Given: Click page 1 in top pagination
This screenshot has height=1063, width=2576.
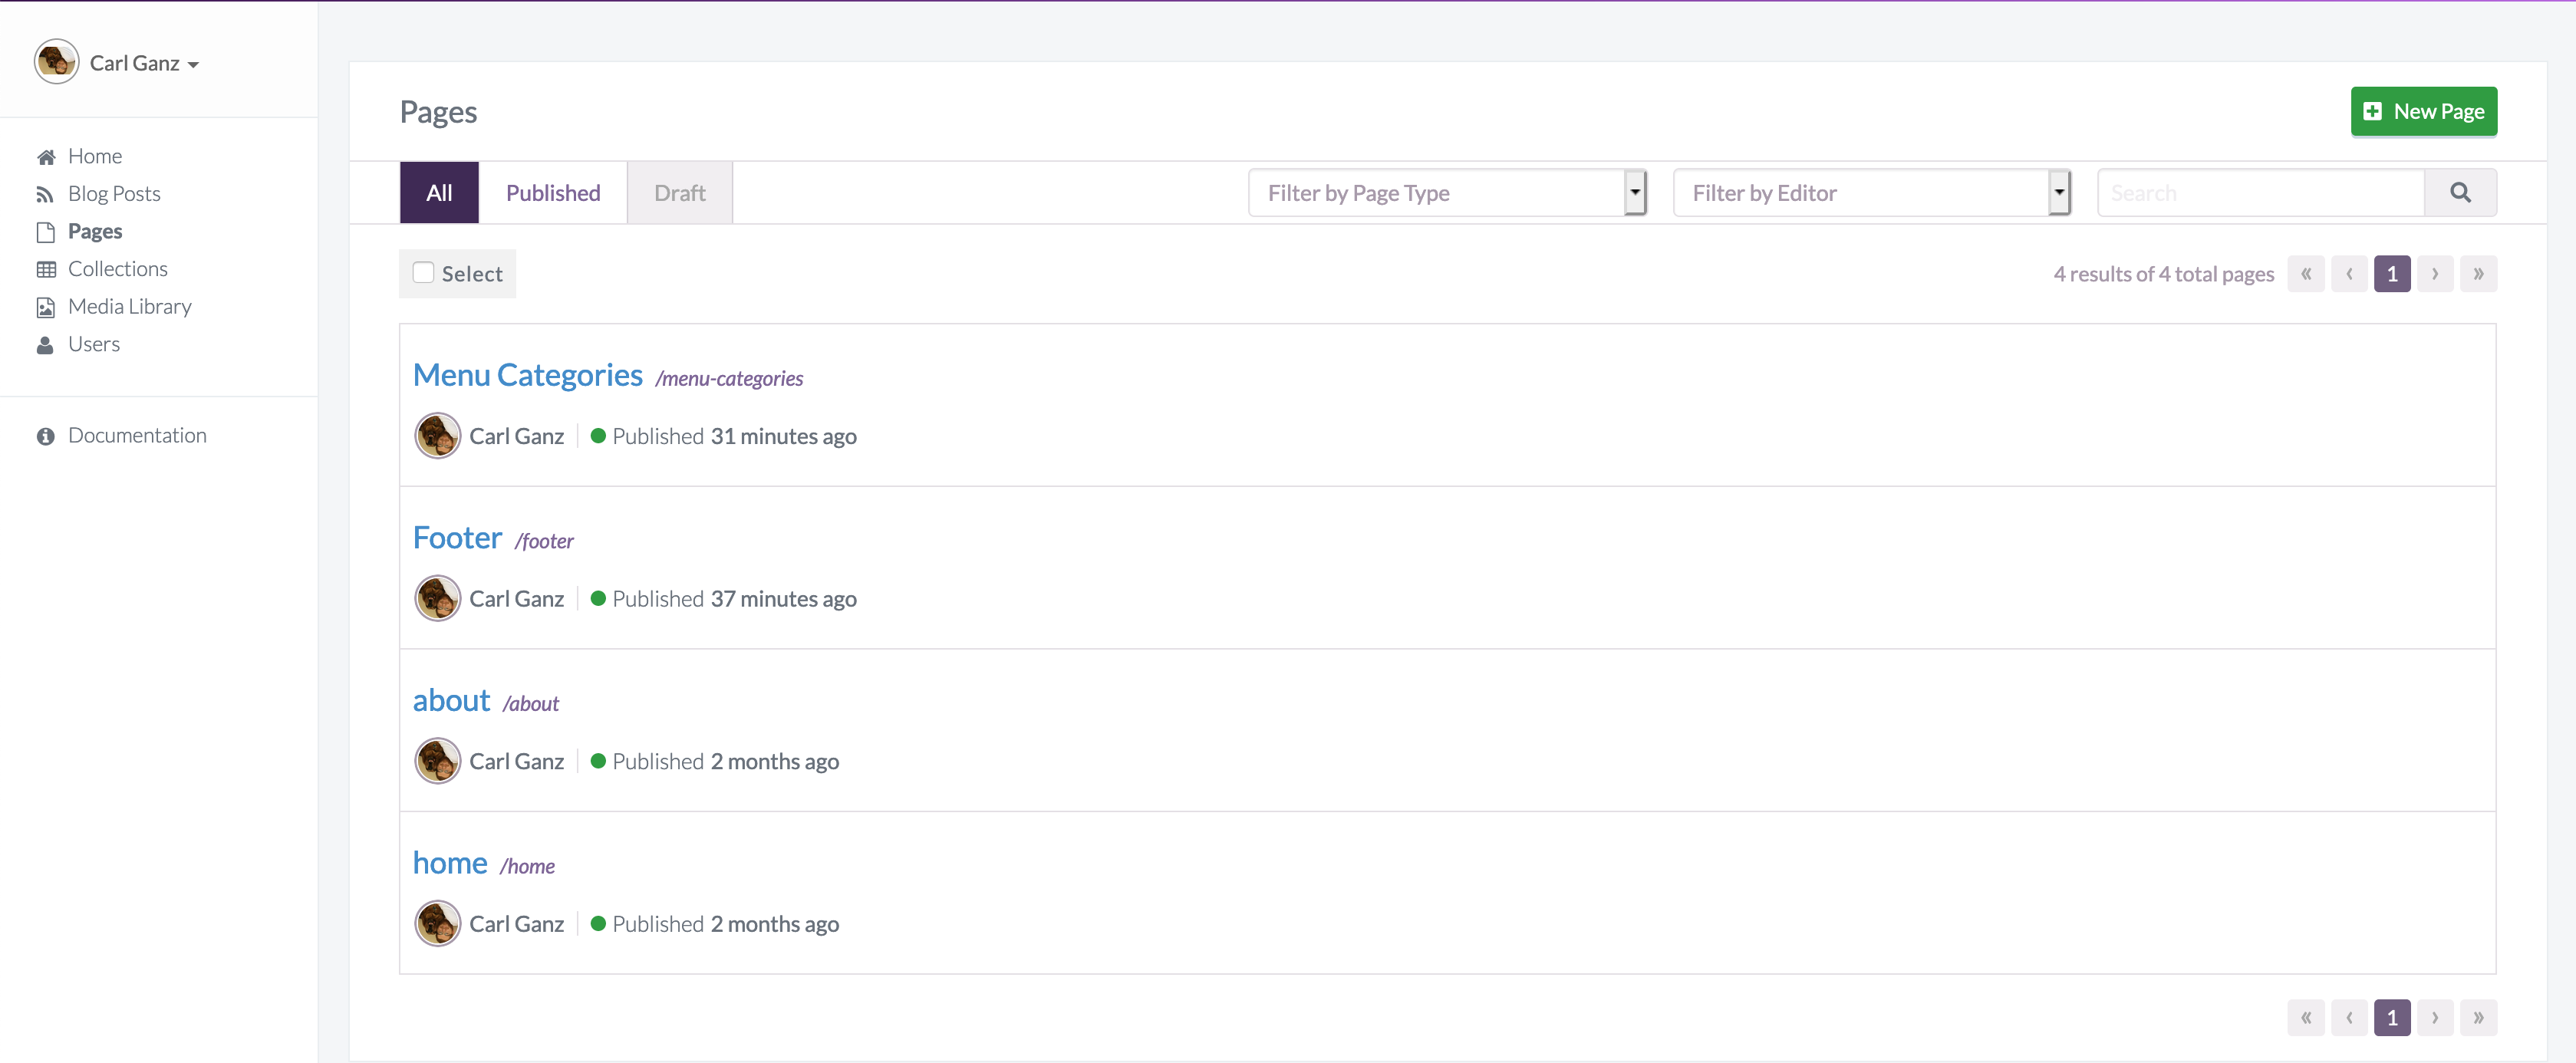Looking at the screenshot, I should click(x=2392, y=274).
